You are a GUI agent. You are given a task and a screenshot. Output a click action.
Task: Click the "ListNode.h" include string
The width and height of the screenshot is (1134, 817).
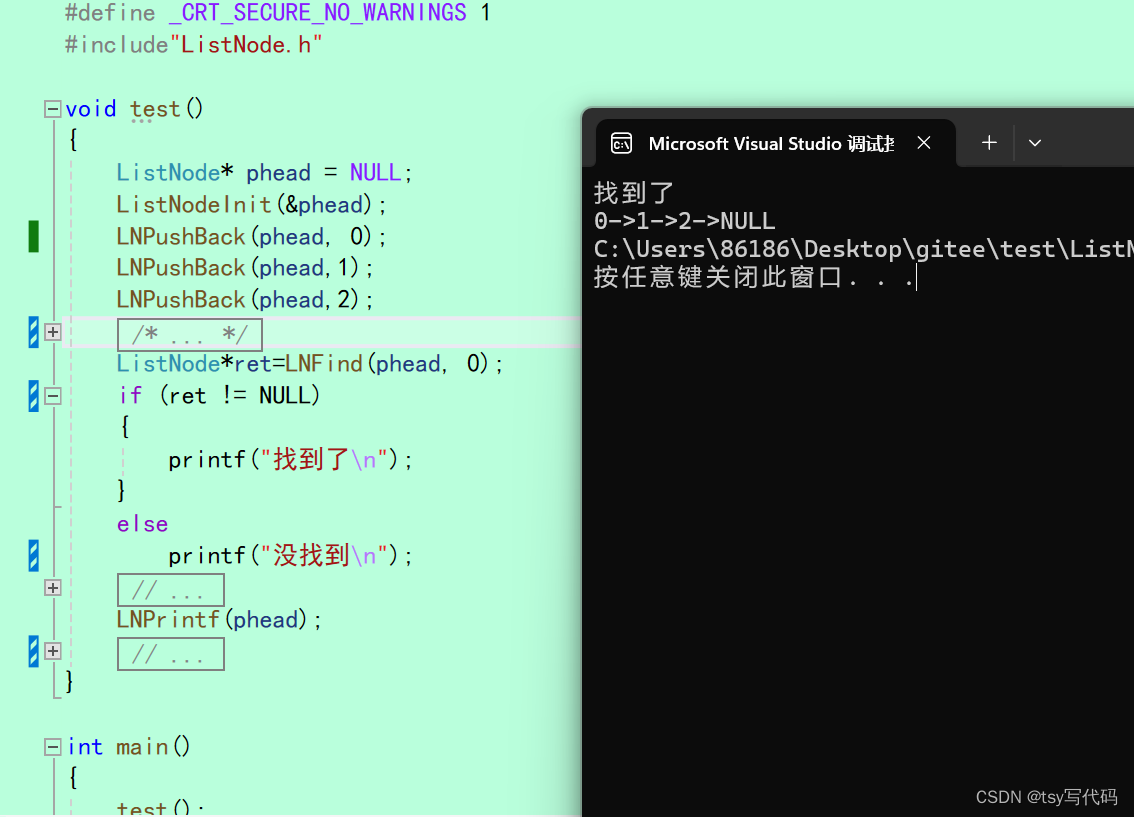245,45
